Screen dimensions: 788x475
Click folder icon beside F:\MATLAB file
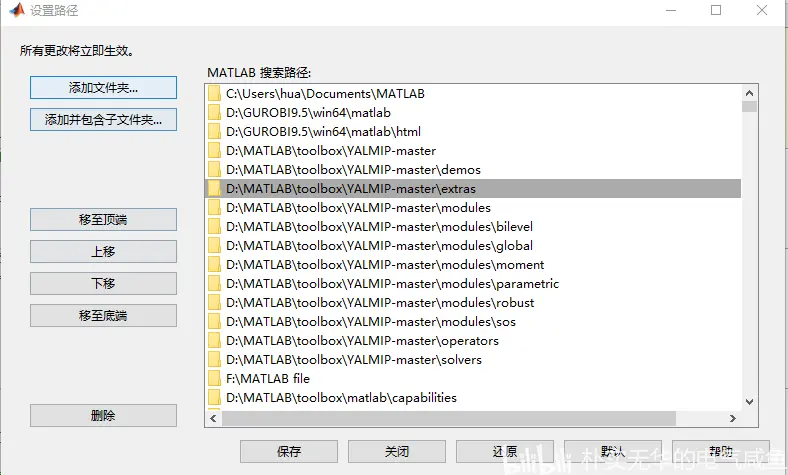[215, 378]
